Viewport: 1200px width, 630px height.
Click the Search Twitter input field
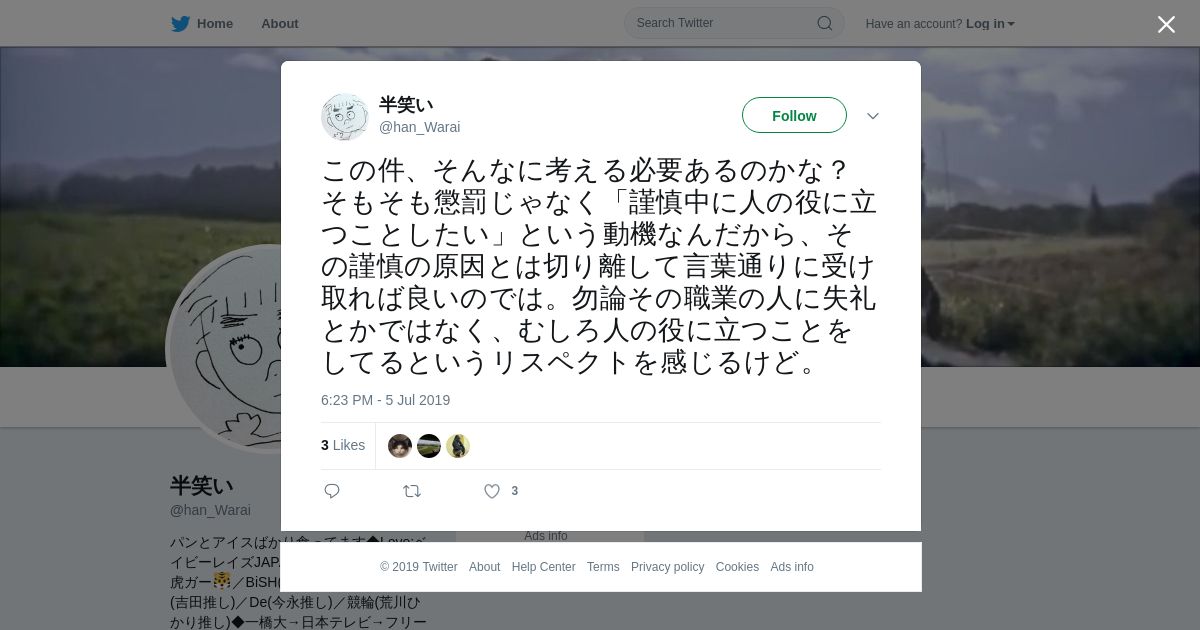click(724, 23)
